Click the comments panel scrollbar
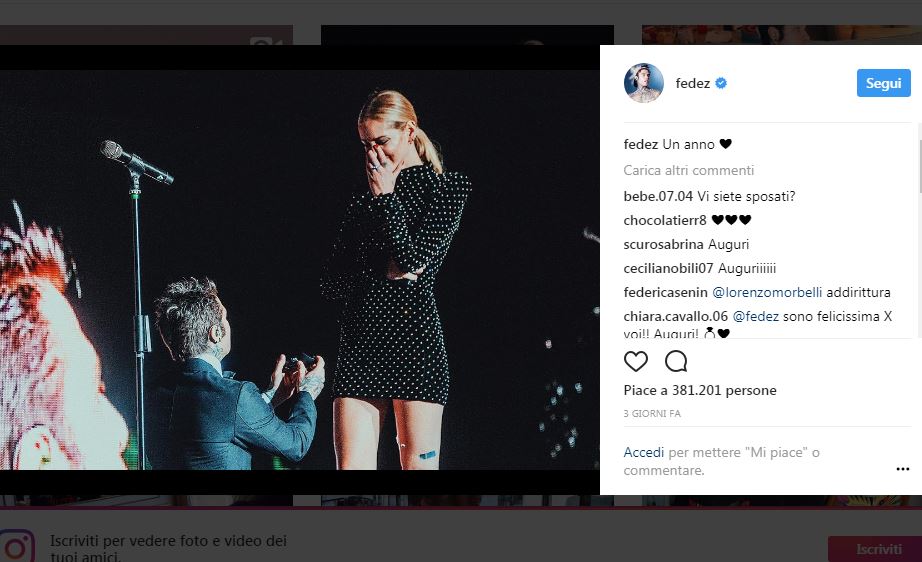 click(920, 160)
